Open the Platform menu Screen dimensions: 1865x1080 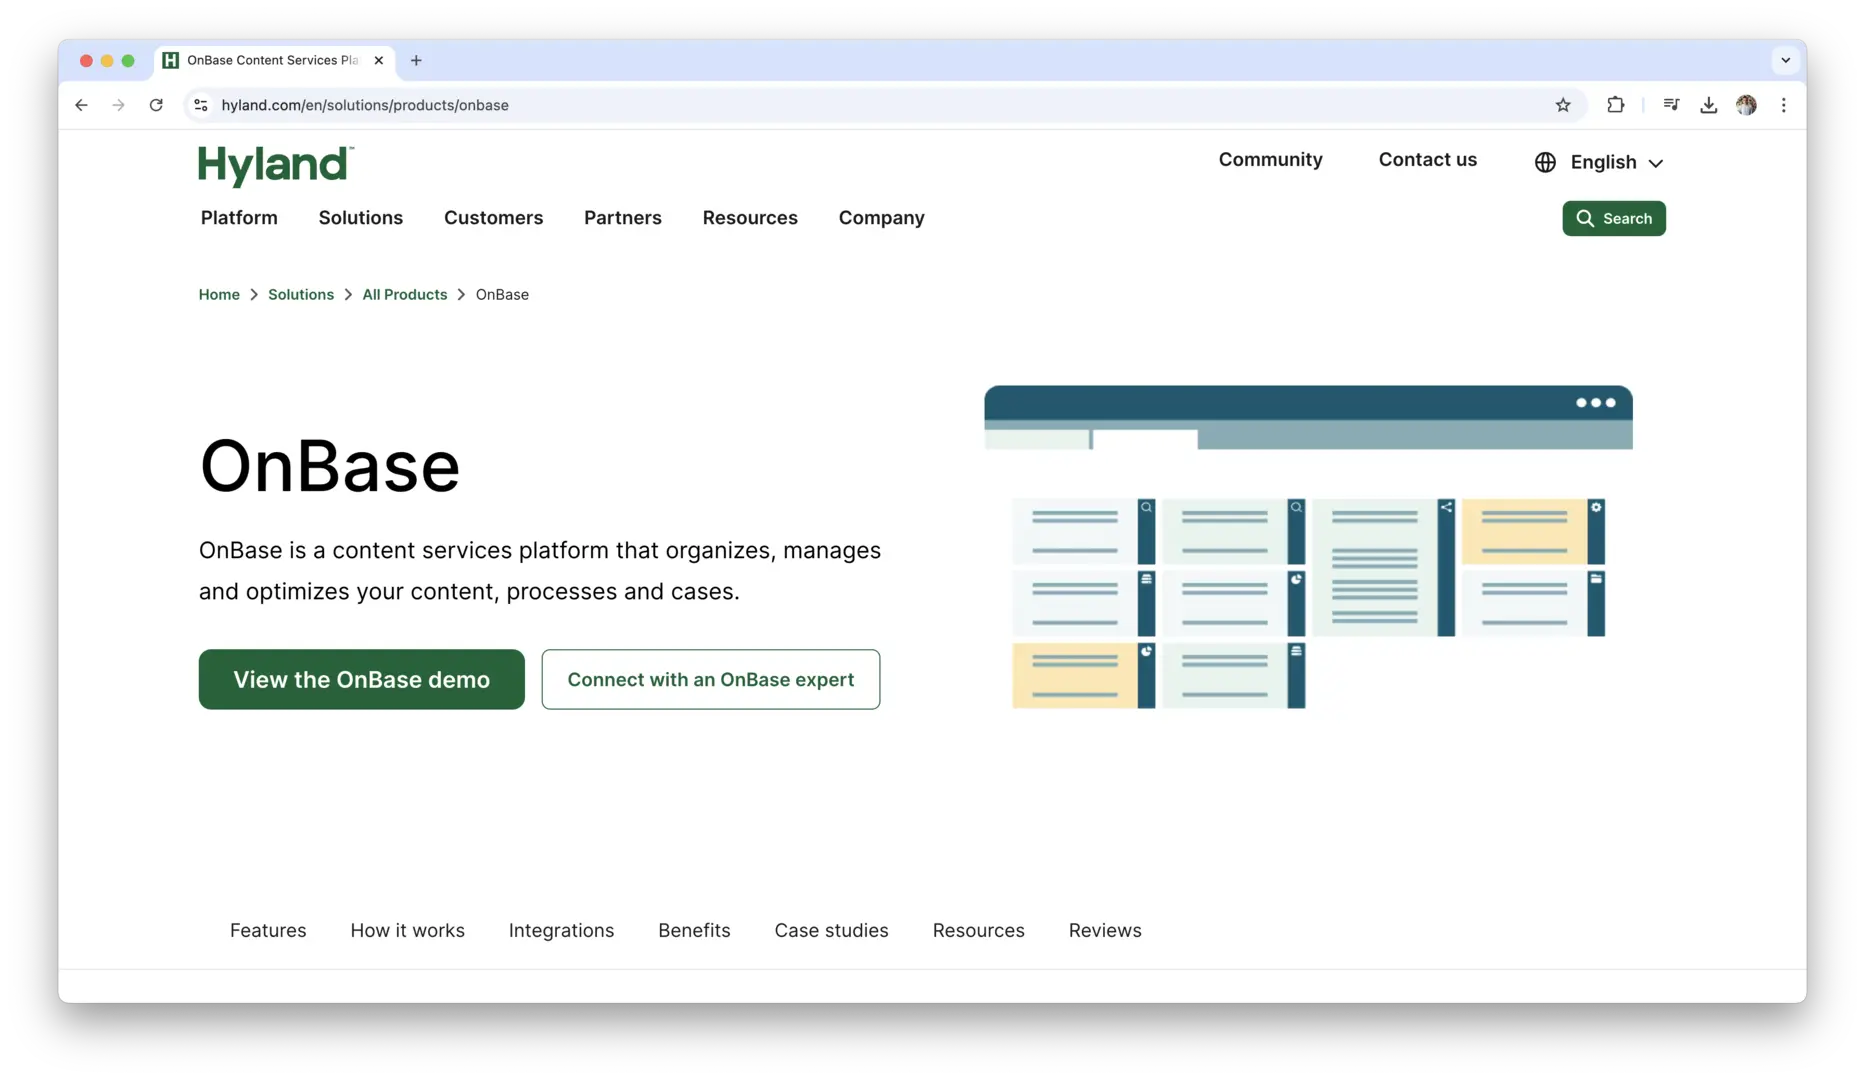pos(239,218)
